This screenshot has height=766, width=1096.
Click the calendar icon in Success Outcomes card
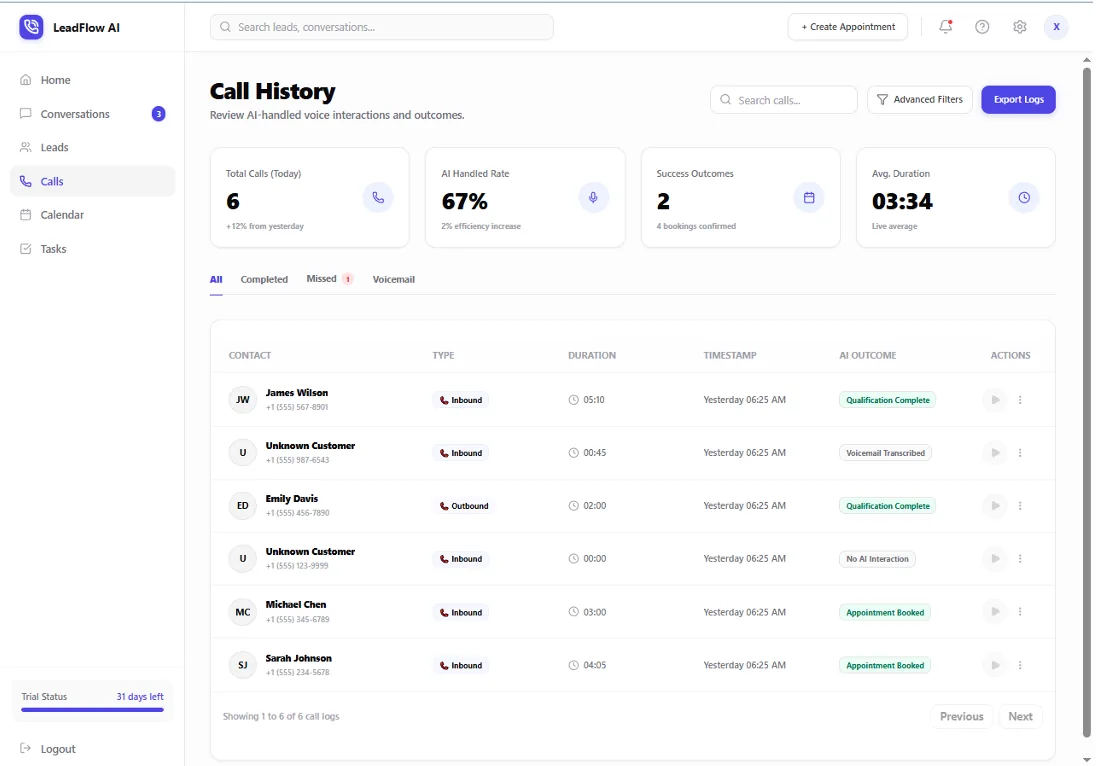[809, 198]
